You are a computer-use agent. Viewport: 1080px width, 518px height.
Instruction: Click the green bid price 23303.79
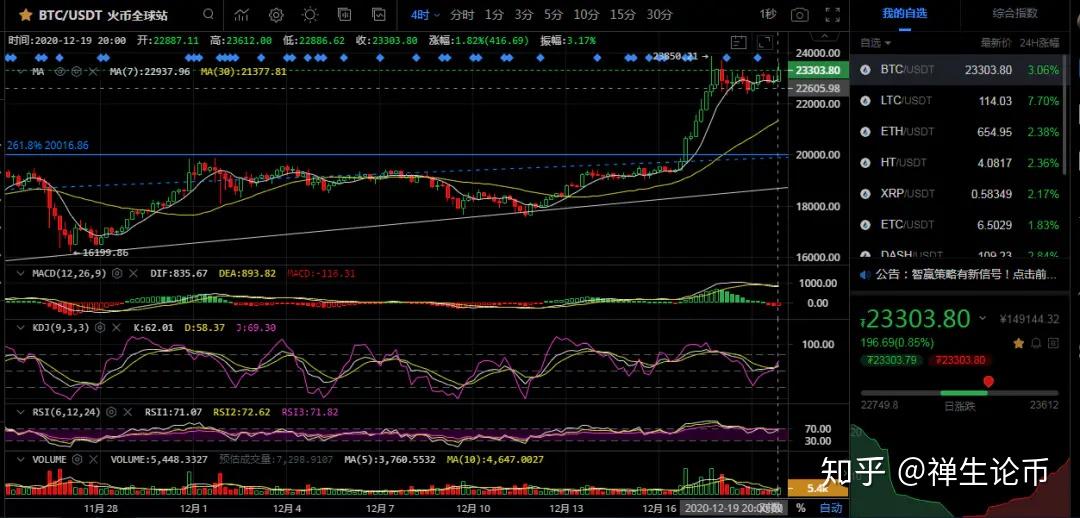[891, 360]
